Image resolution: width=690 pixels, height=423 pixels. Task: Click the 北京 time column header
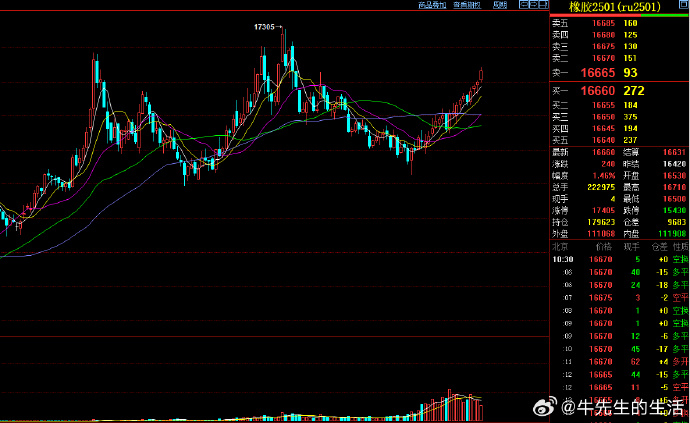pyautogui.click(x=560, y=245)
